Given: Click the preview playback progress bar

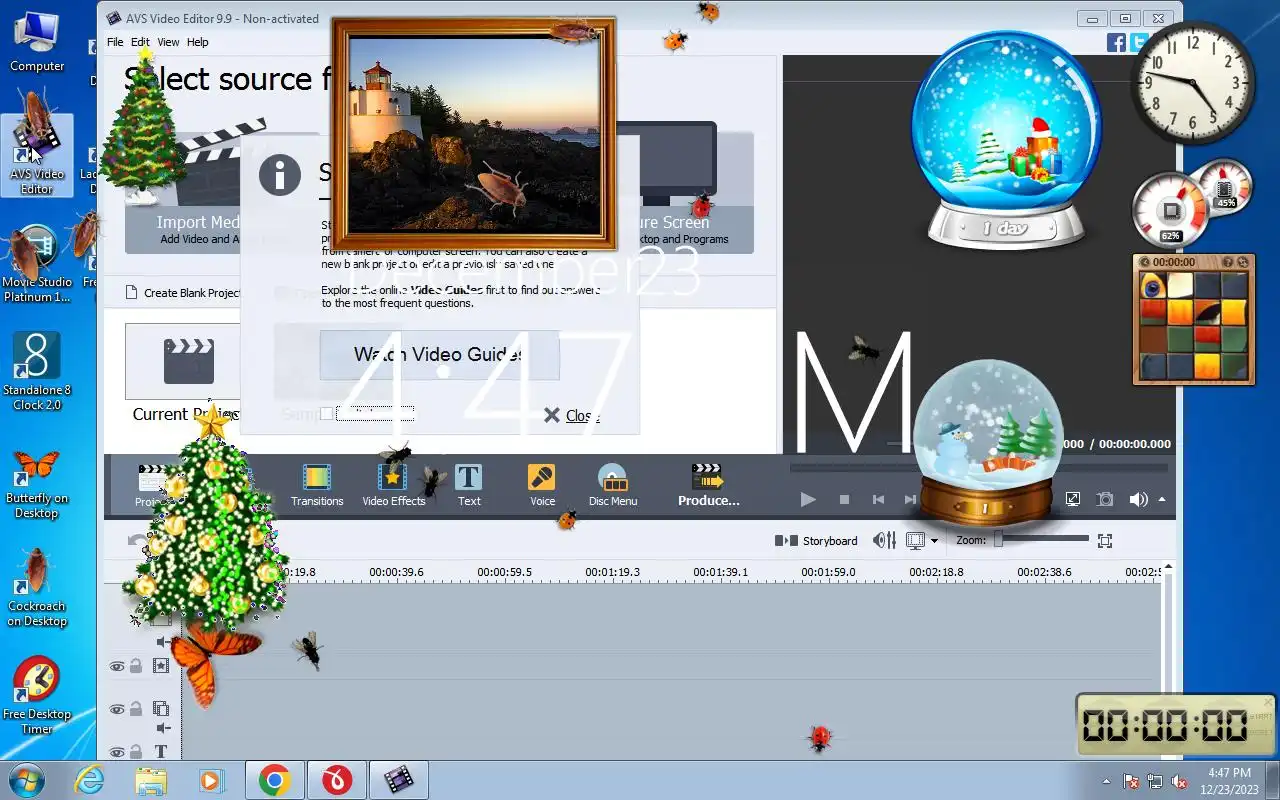Looking at the screenshot, I should click(x=978, y=467).
